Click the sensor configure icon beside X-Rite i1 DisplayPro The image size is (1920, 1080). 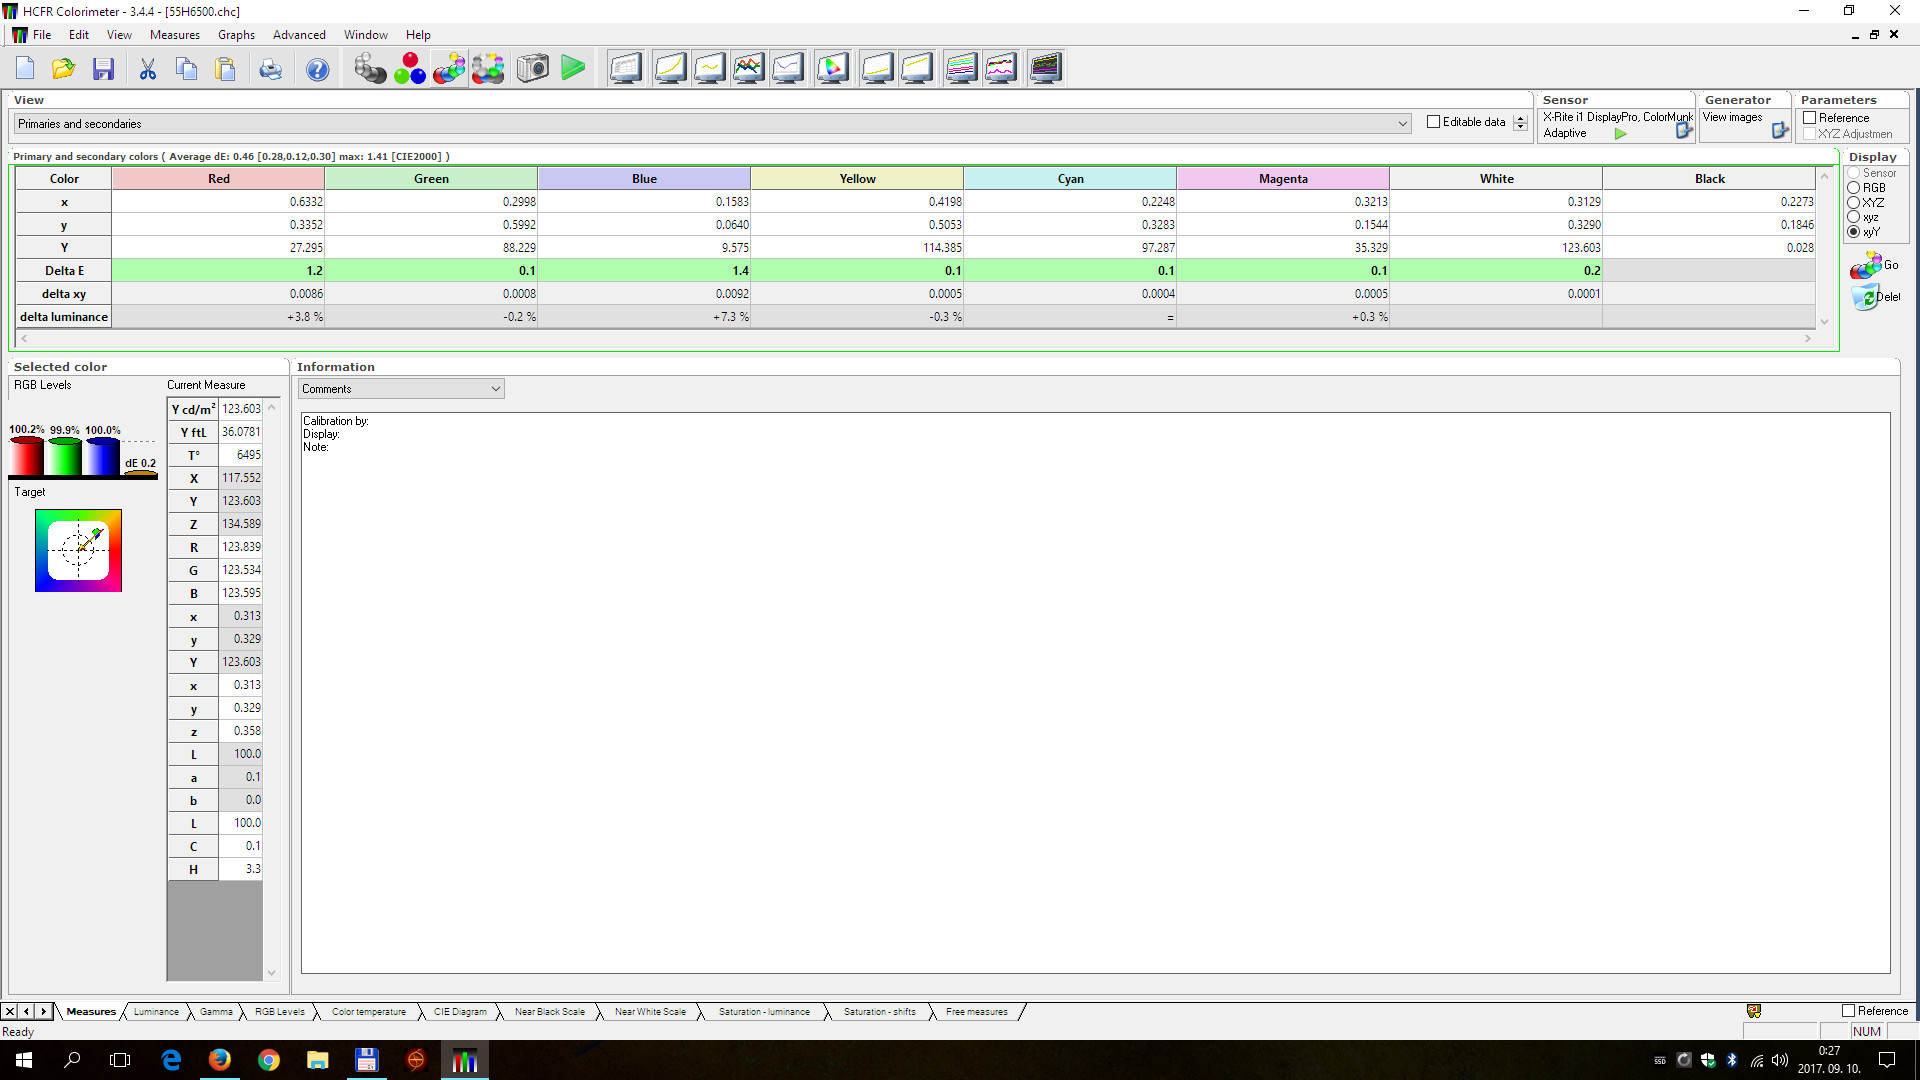click(1684, 131)
